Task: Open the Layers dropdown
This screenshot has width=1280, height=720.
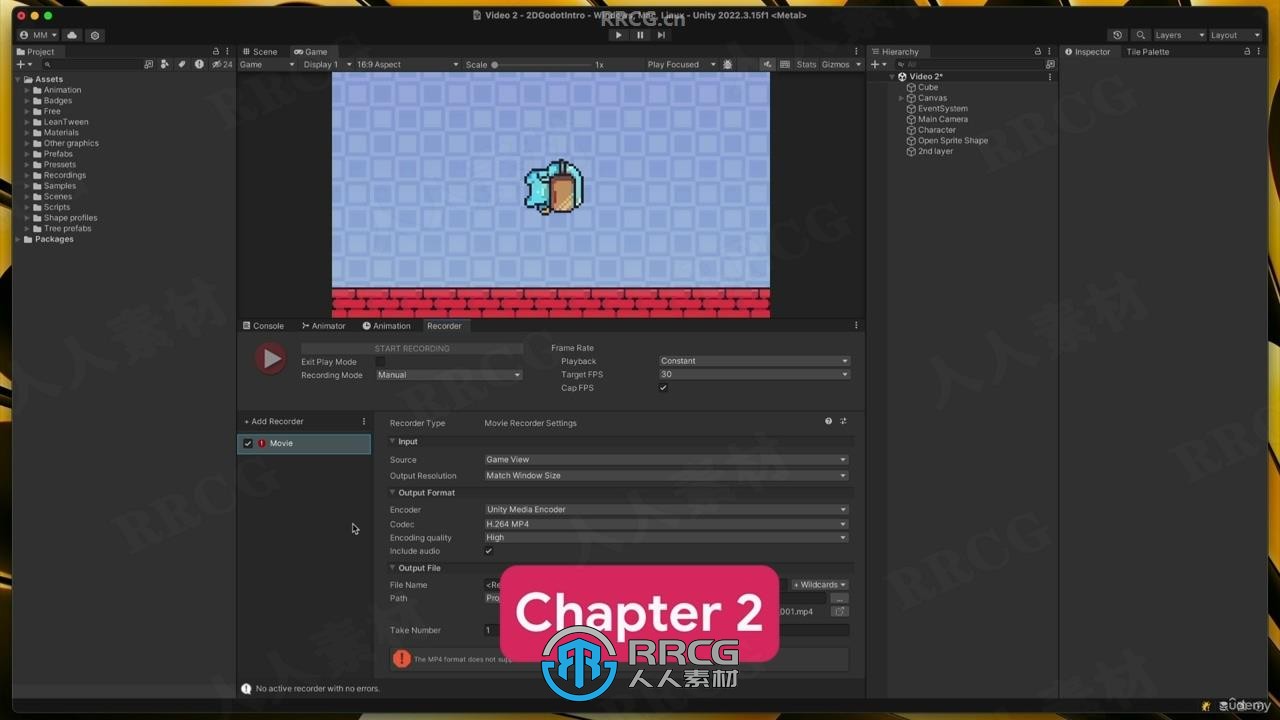Action: coord(1178,35)
